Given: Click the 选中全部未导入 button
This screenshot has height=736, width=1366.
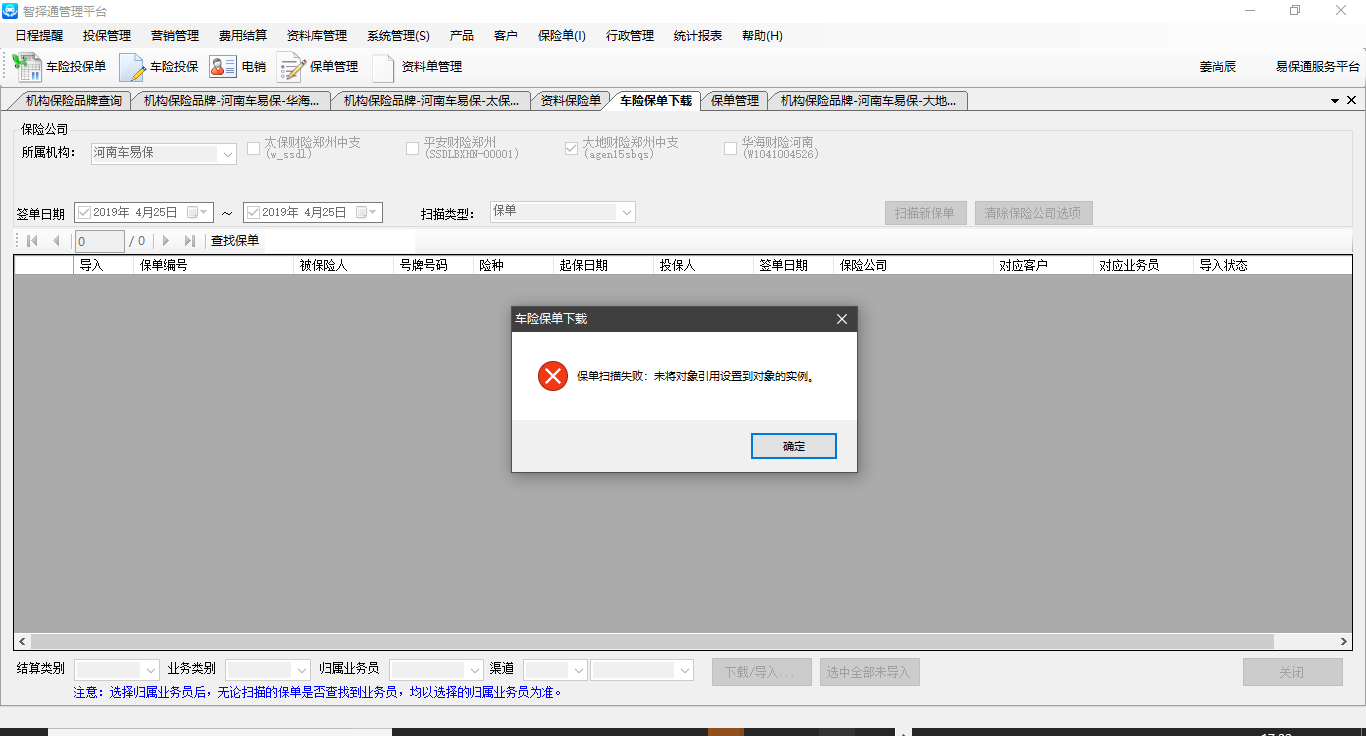Looking at the screenshot, I should pyautogui.click(x=870, y=672).
